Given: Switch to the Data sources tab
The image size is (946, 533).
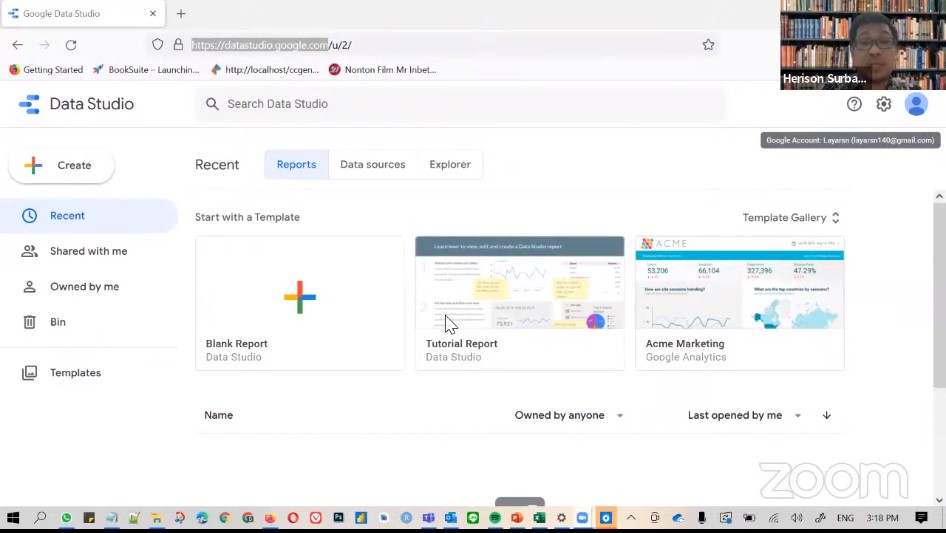Looking at the screenshot, I should click(372, 164).
